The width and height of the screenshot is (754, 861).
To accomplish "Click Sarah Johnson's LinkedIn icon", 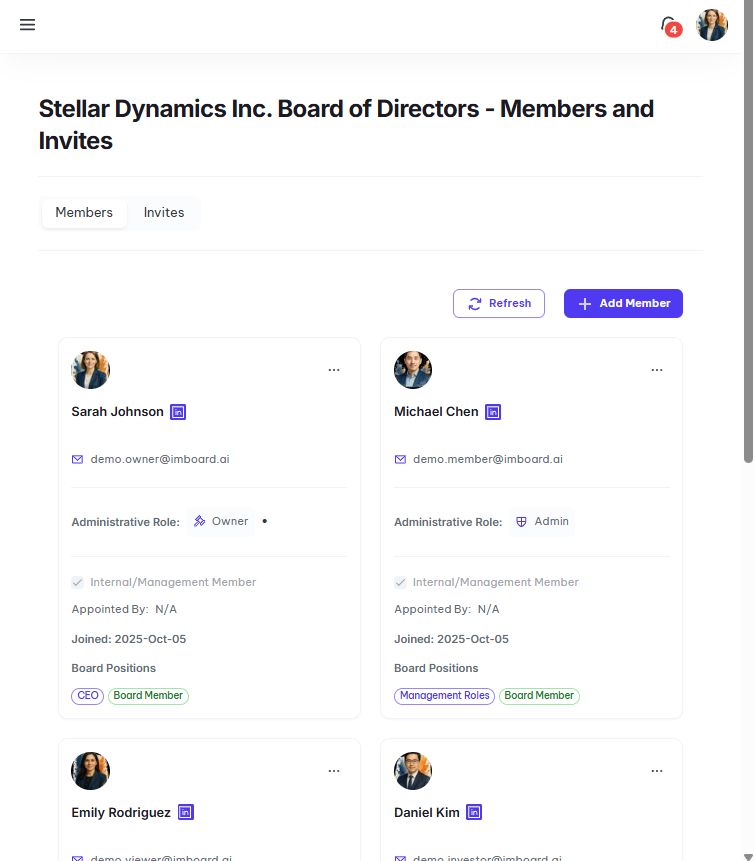I will (x=178, y=412).
